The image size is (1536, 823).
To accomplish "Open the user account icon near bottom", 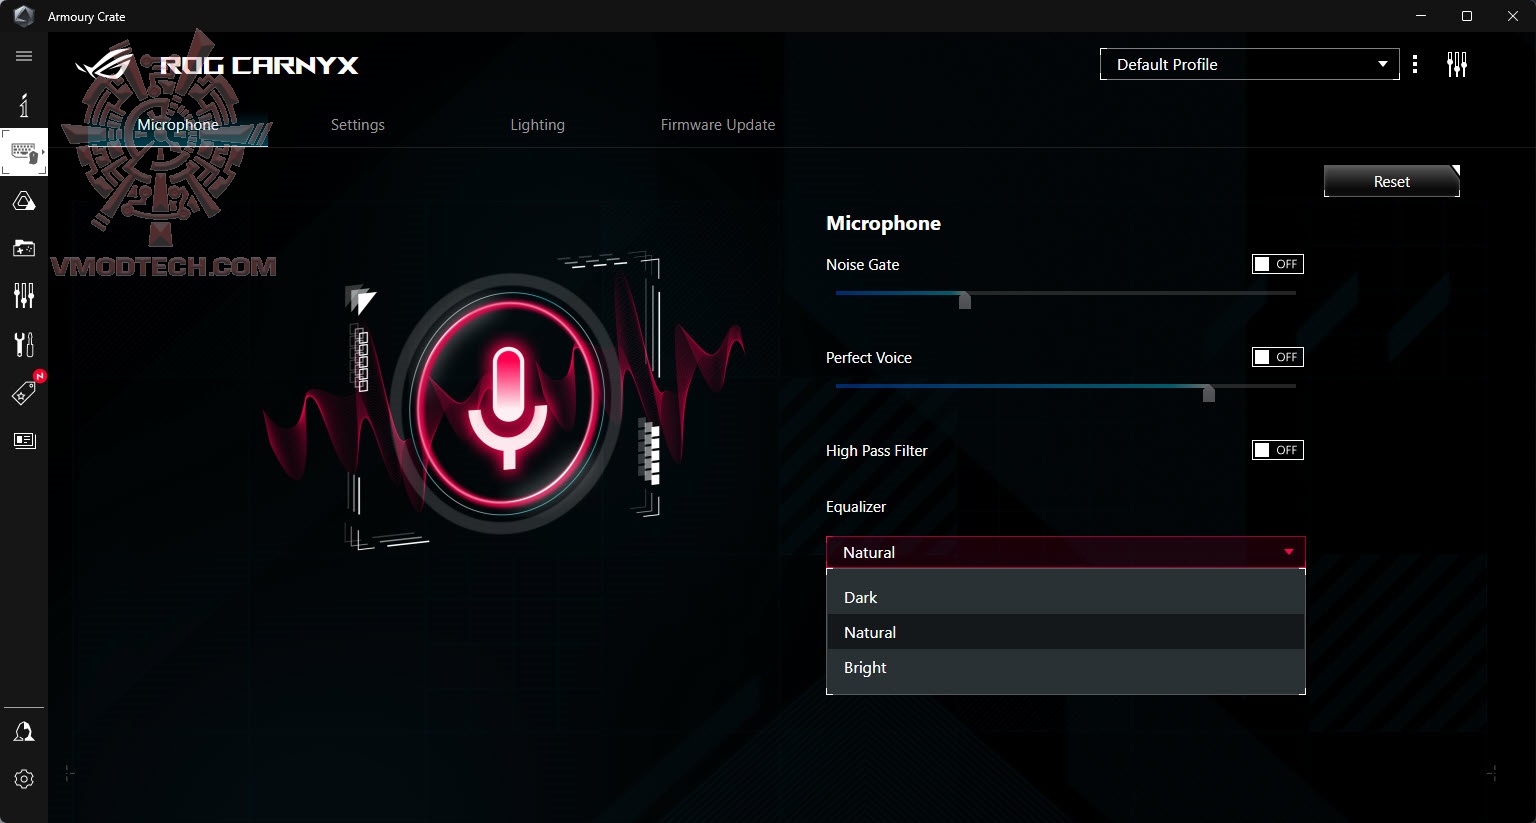I will tap(24, 731).
